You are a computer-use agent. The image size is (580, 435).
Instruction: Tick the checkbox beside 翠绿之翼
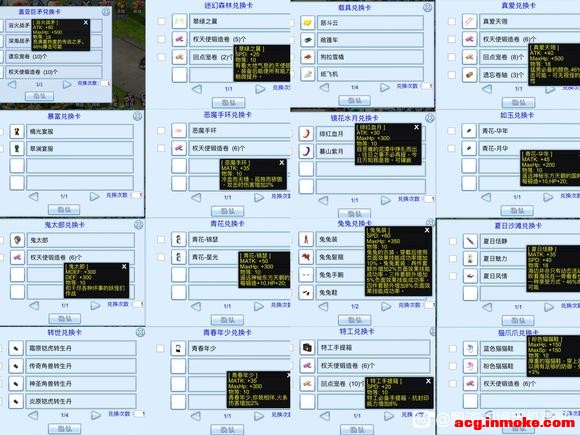pyautogui.click(x=162, y=21)
